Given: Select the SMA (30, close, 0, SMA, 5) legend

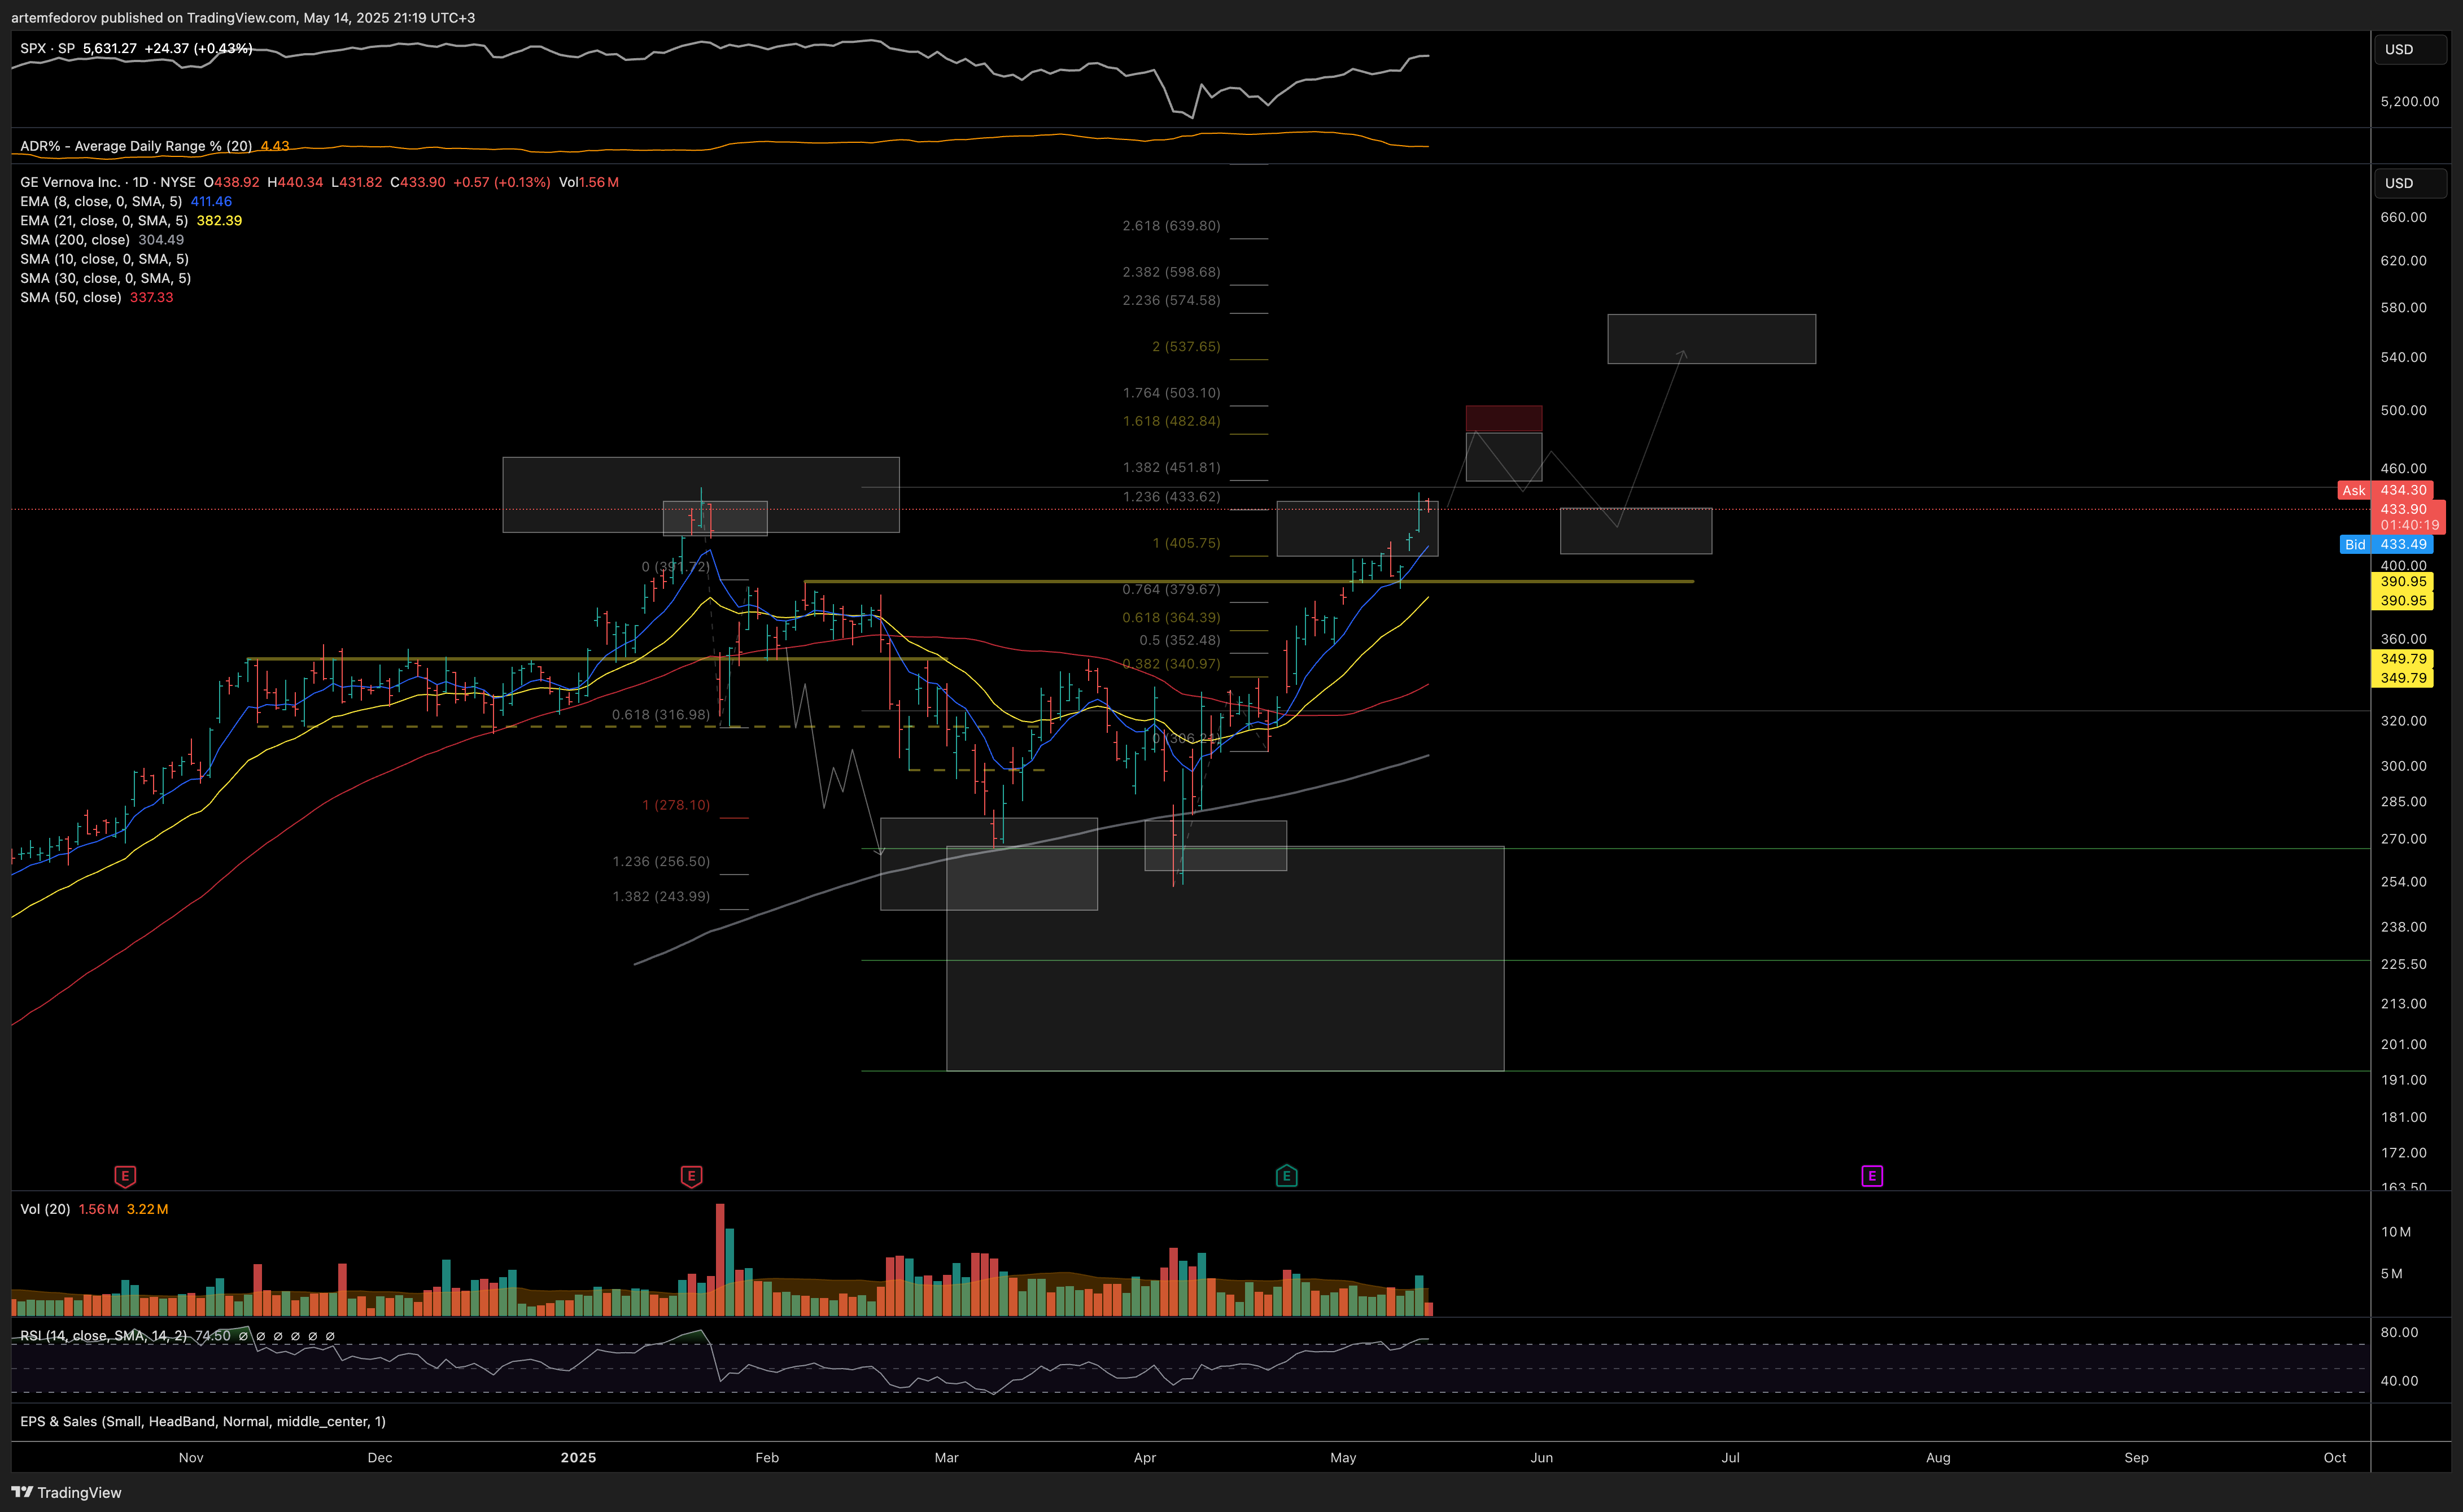Looking at the screenshot, I should 106,278.
